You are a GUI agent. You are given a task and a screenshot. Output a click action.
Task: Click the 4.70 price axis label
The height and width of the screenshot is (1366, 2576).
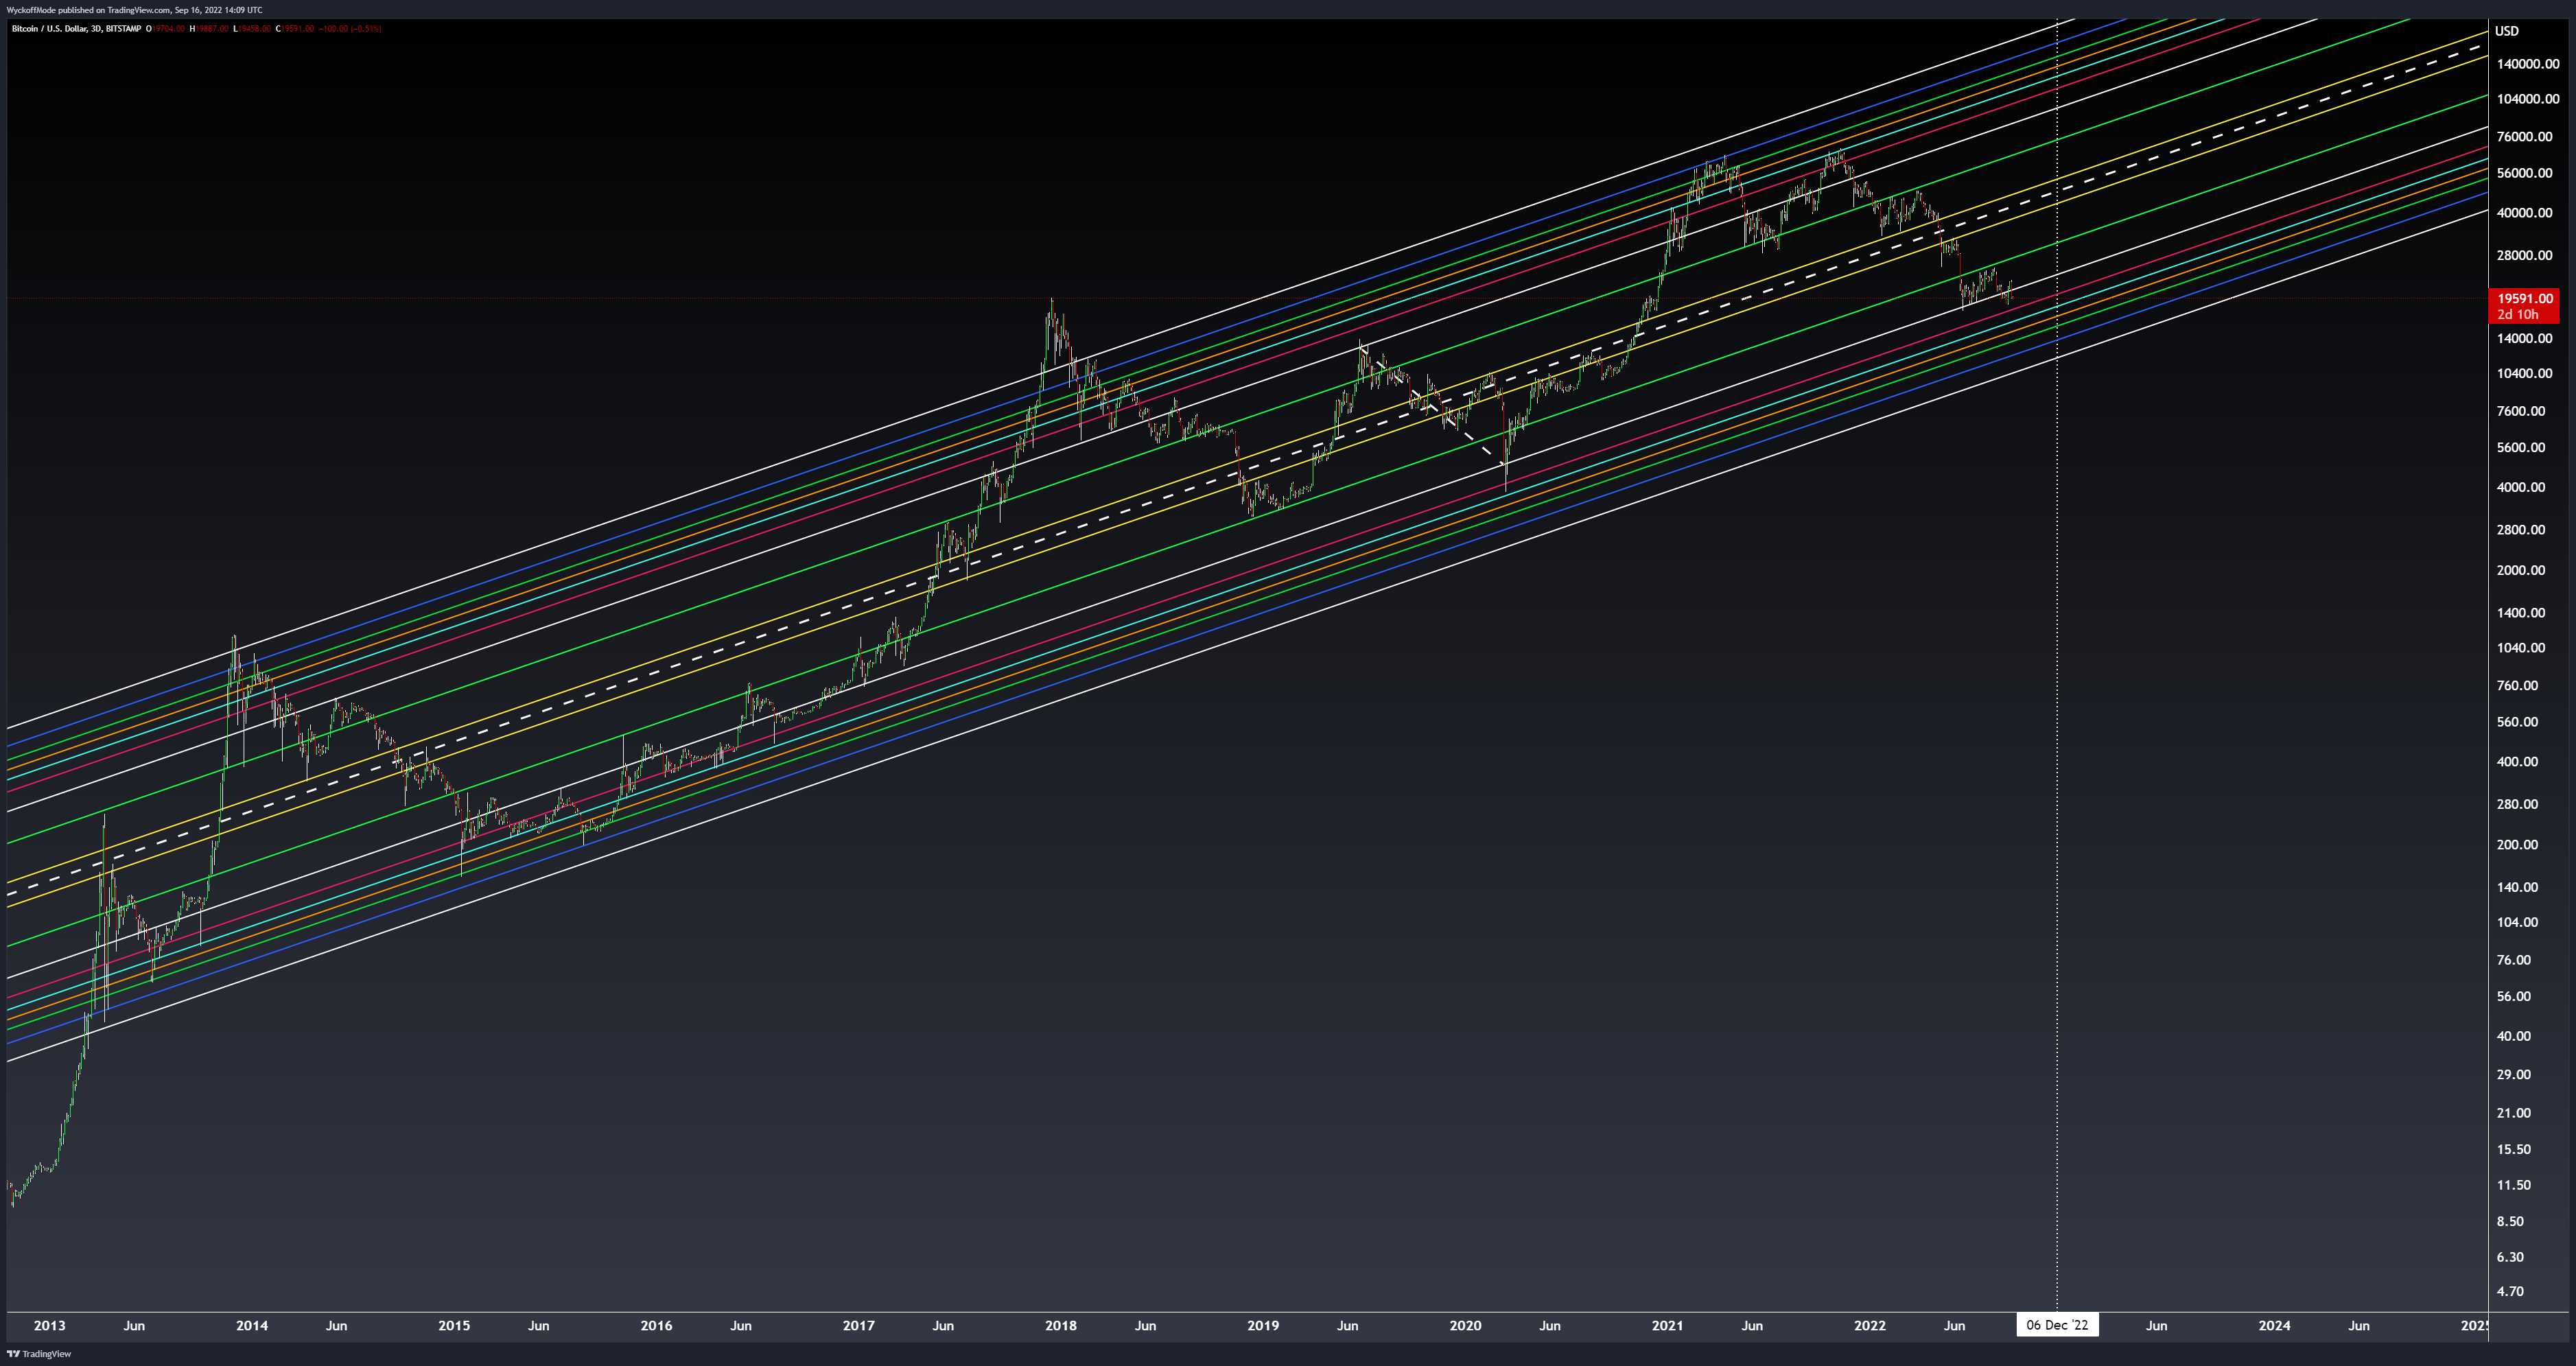[2510, 1292]
